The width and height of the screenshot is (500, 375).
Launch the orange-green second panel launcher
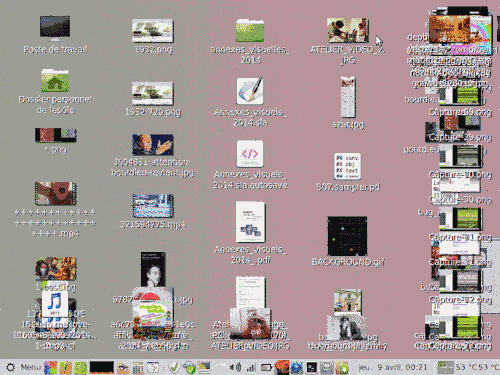click(65, 367)
